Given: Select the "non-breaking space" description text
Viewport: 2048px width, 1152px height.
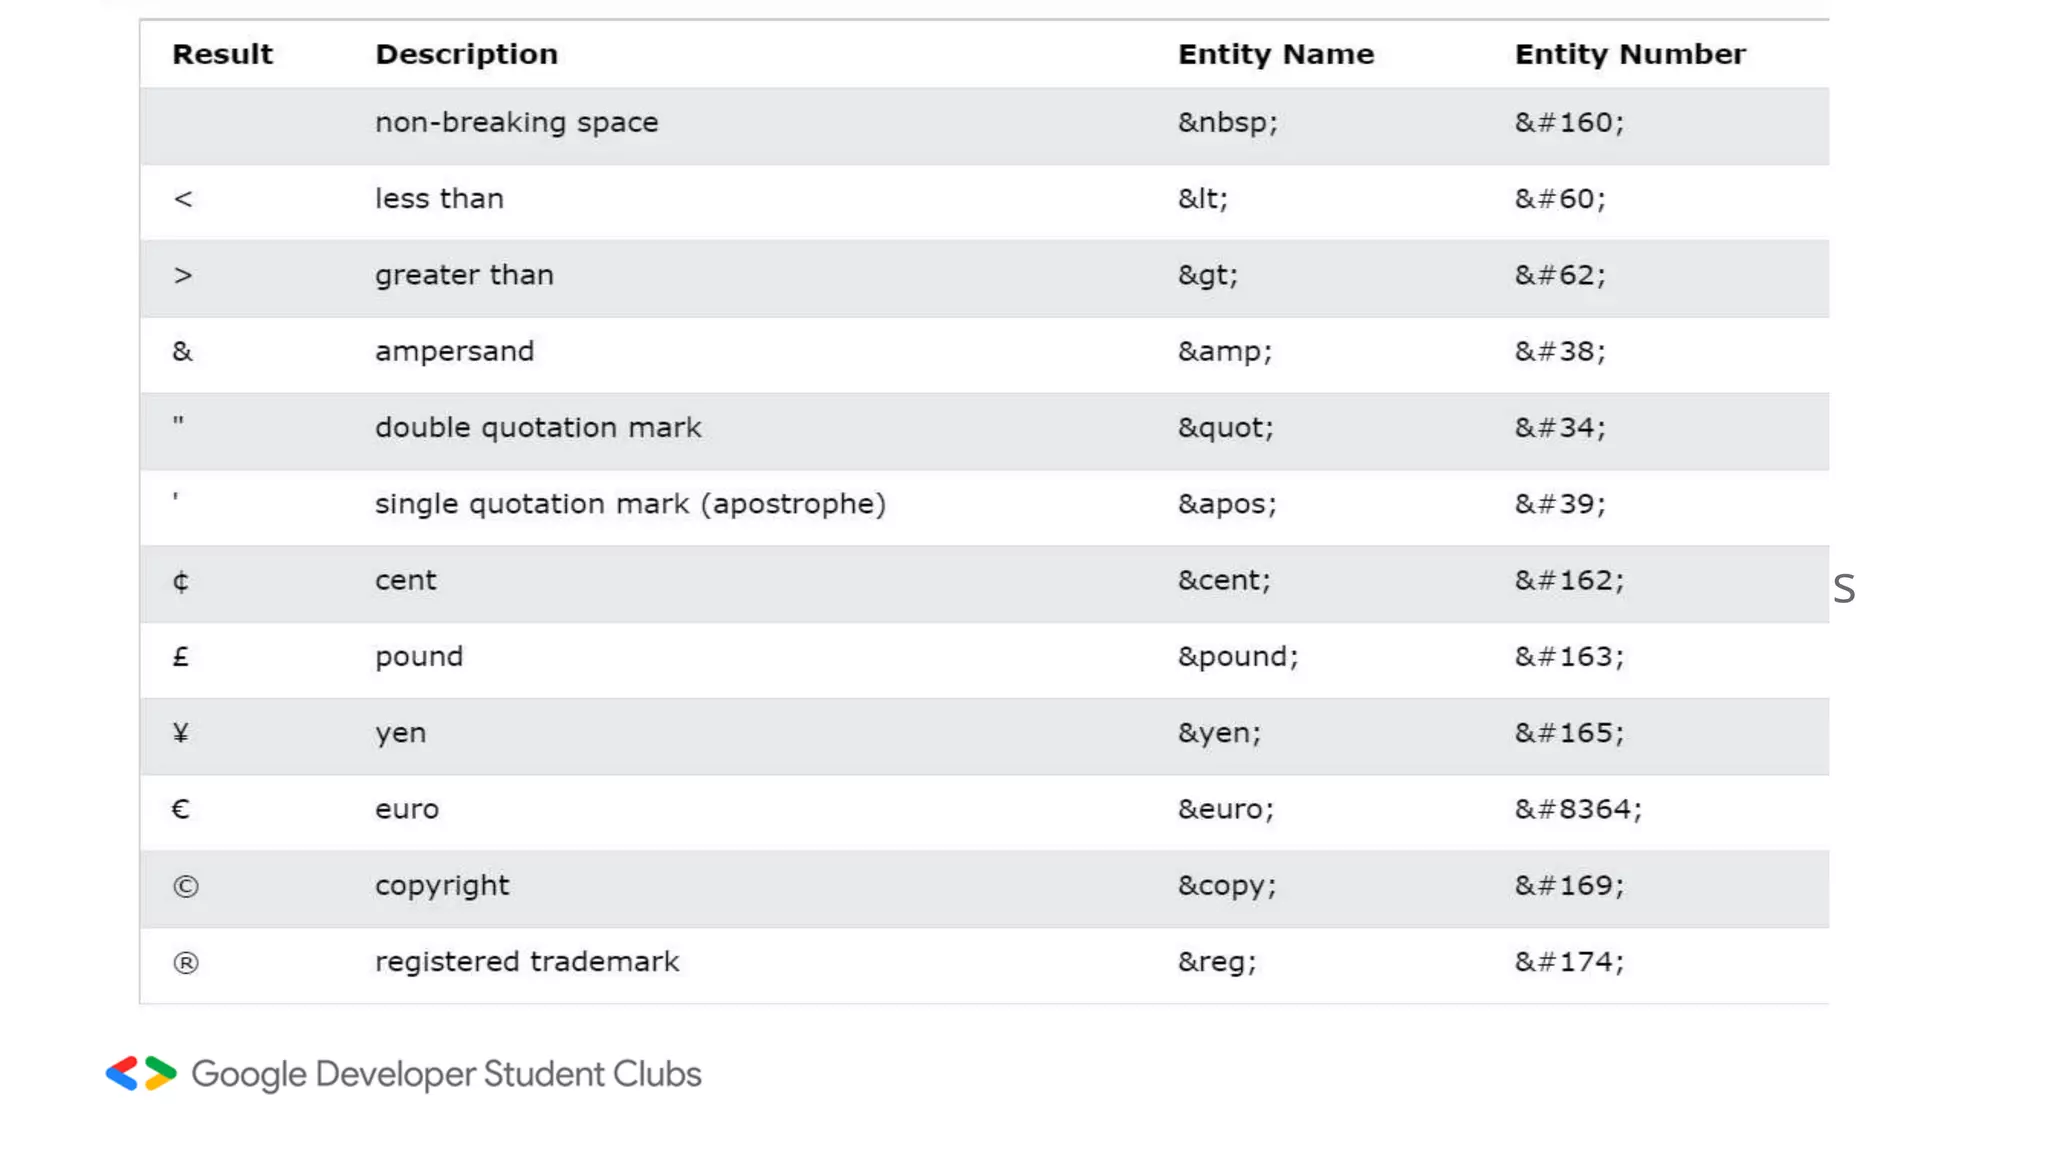Looking at the screenshot, I should click(x=516, y=123).
